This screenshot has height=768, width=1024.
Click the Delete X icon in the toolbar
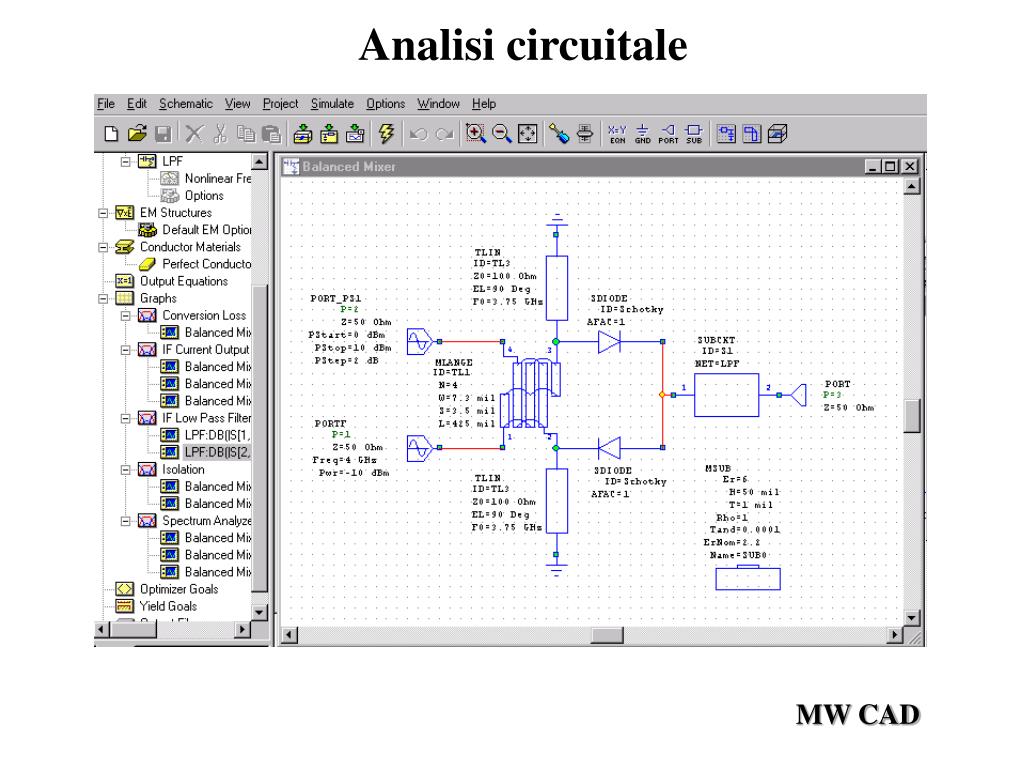tap(193, 134)
